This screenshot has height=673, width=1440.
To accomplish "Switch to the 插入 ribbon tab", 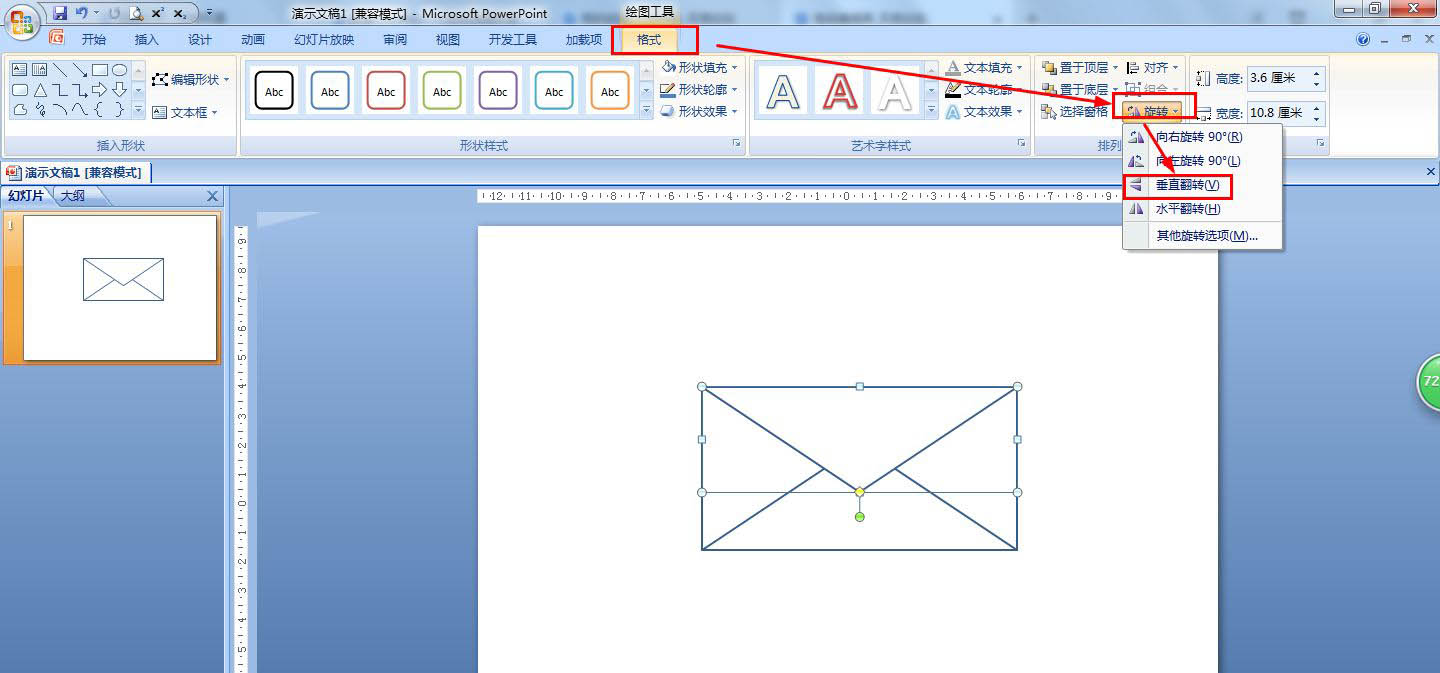I will pyautogui.click(x=147, y=39).
